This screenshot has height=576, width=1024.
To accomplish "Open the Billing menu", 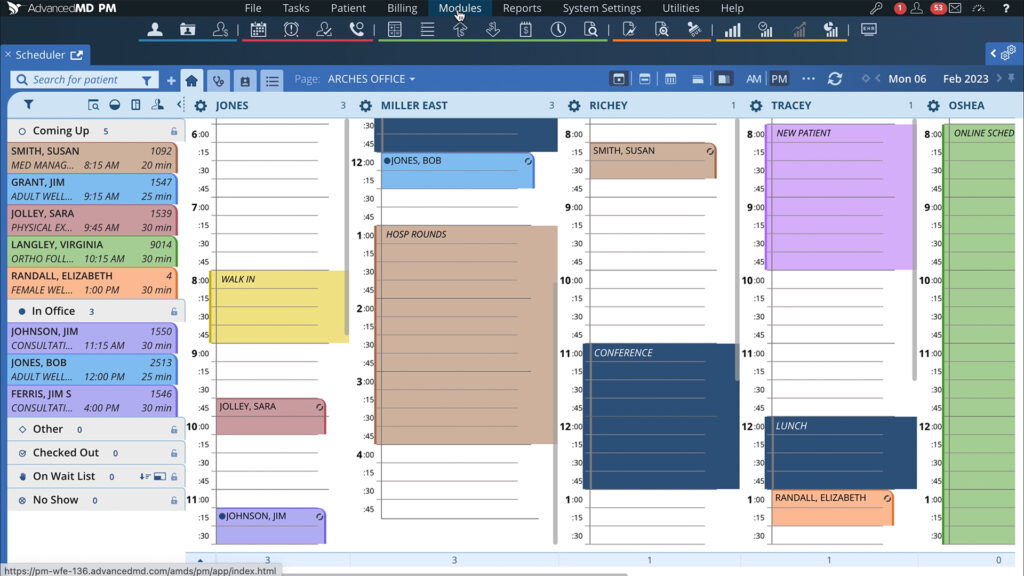I will coord(402,8).
